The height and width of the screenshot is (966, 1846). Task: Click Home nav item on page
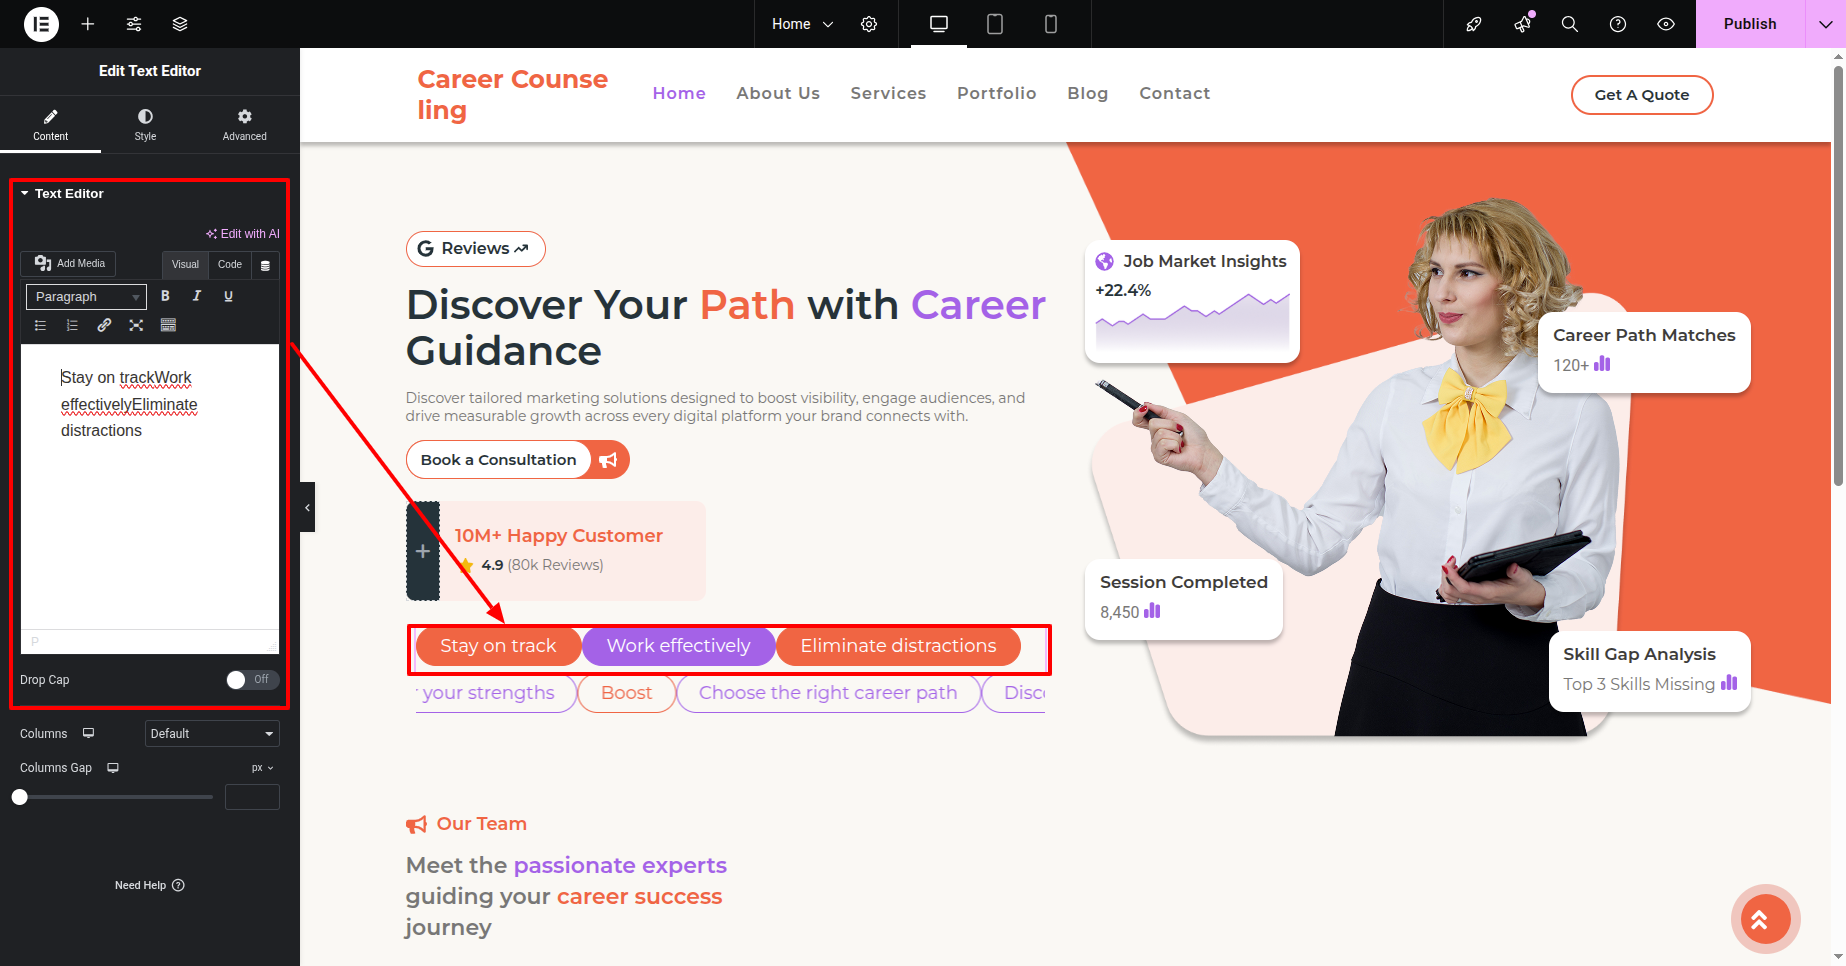coord(679,93)
